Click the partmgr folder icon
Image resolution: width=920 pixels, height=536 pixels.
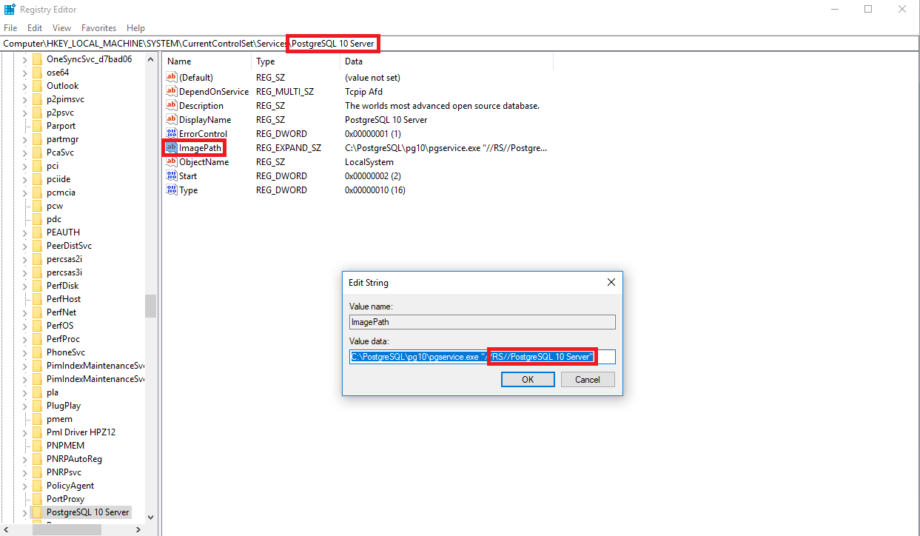tap(38, 139)
